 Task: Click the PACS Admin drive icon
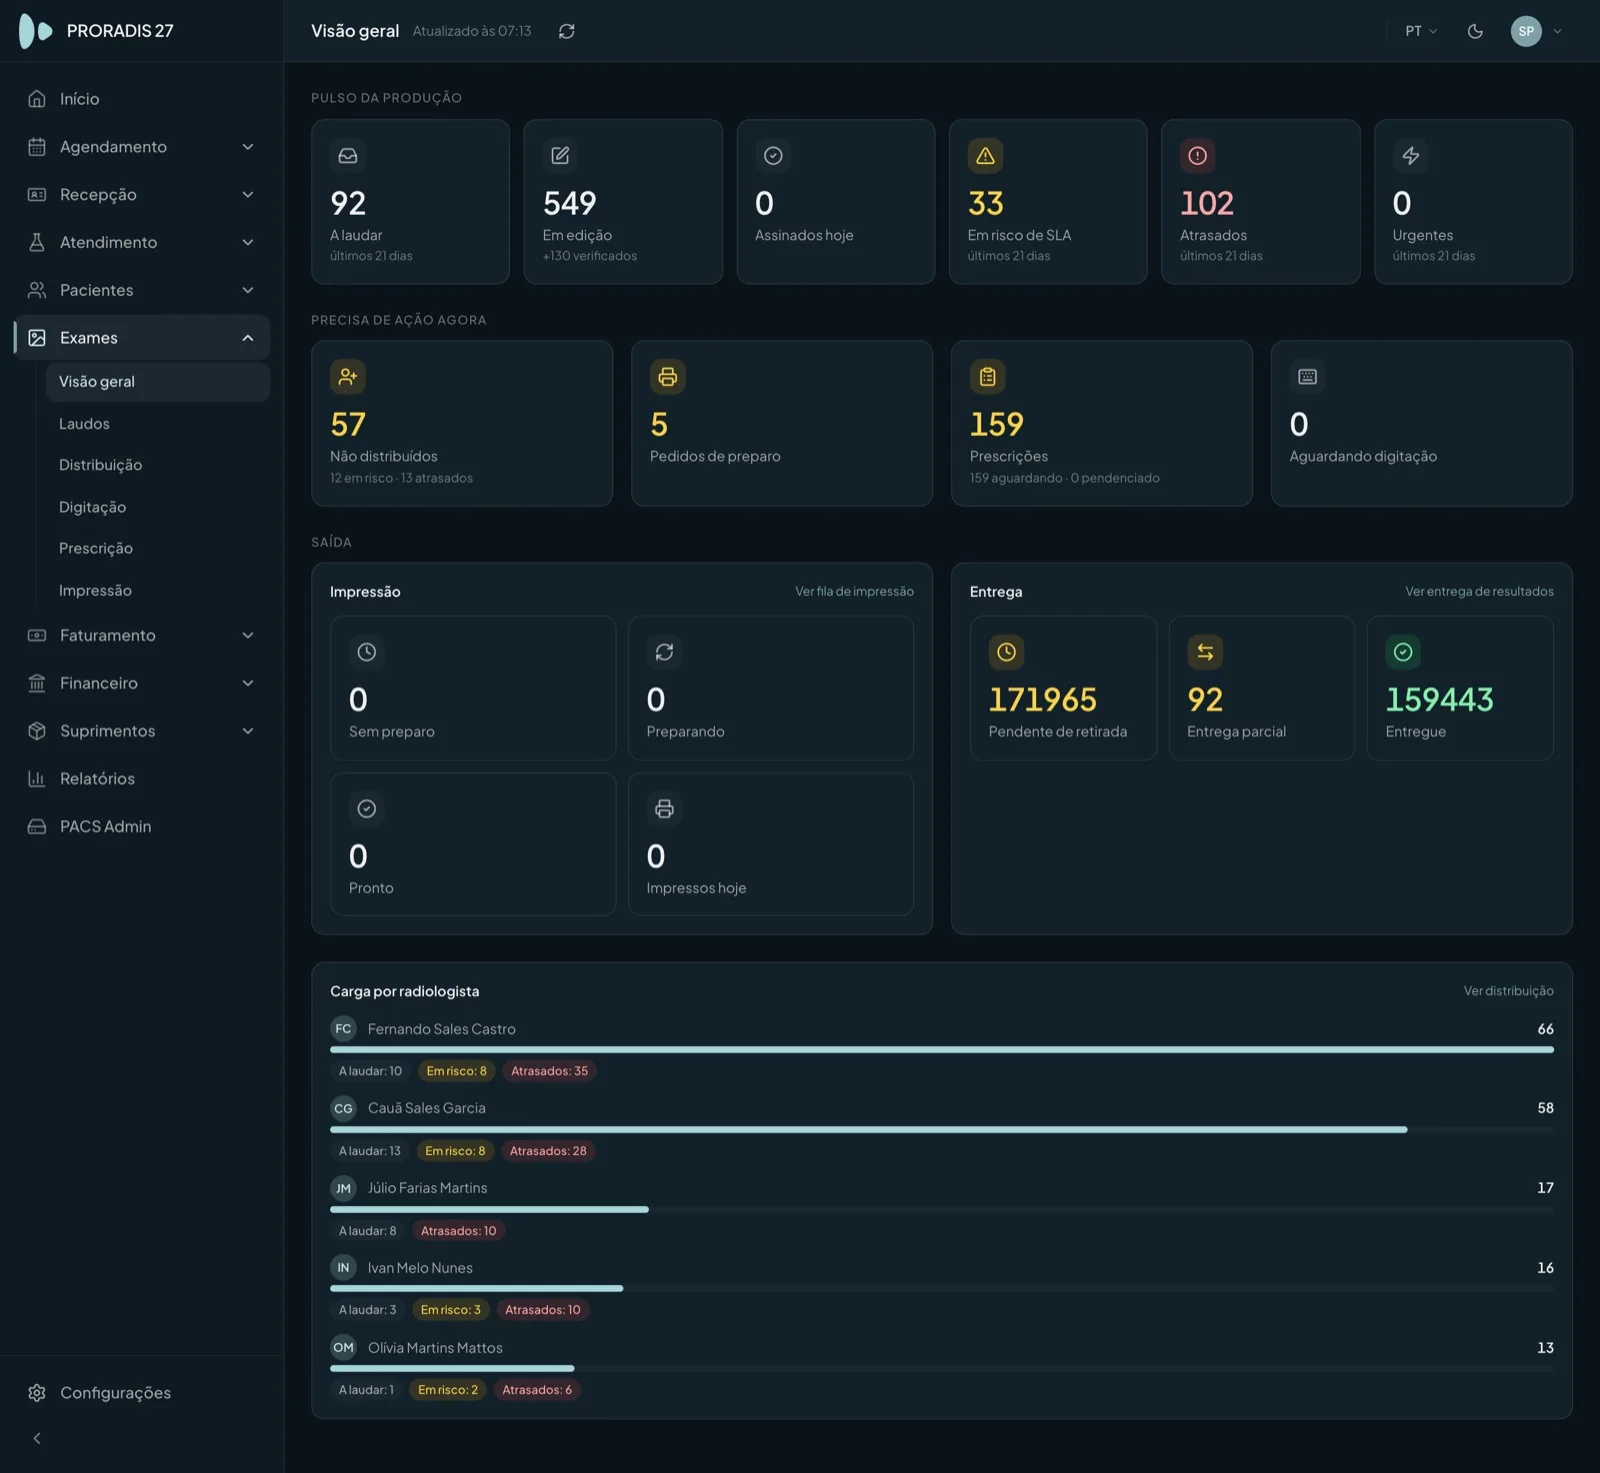click(37, 827)
